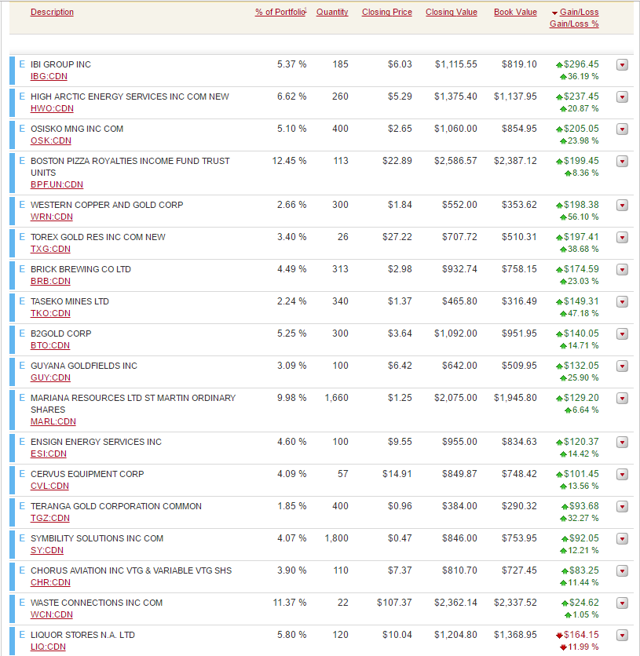This screenshot has width=640, height=656.
Task: Open the WRN:CDN ticker link
Action: (51, 217)
